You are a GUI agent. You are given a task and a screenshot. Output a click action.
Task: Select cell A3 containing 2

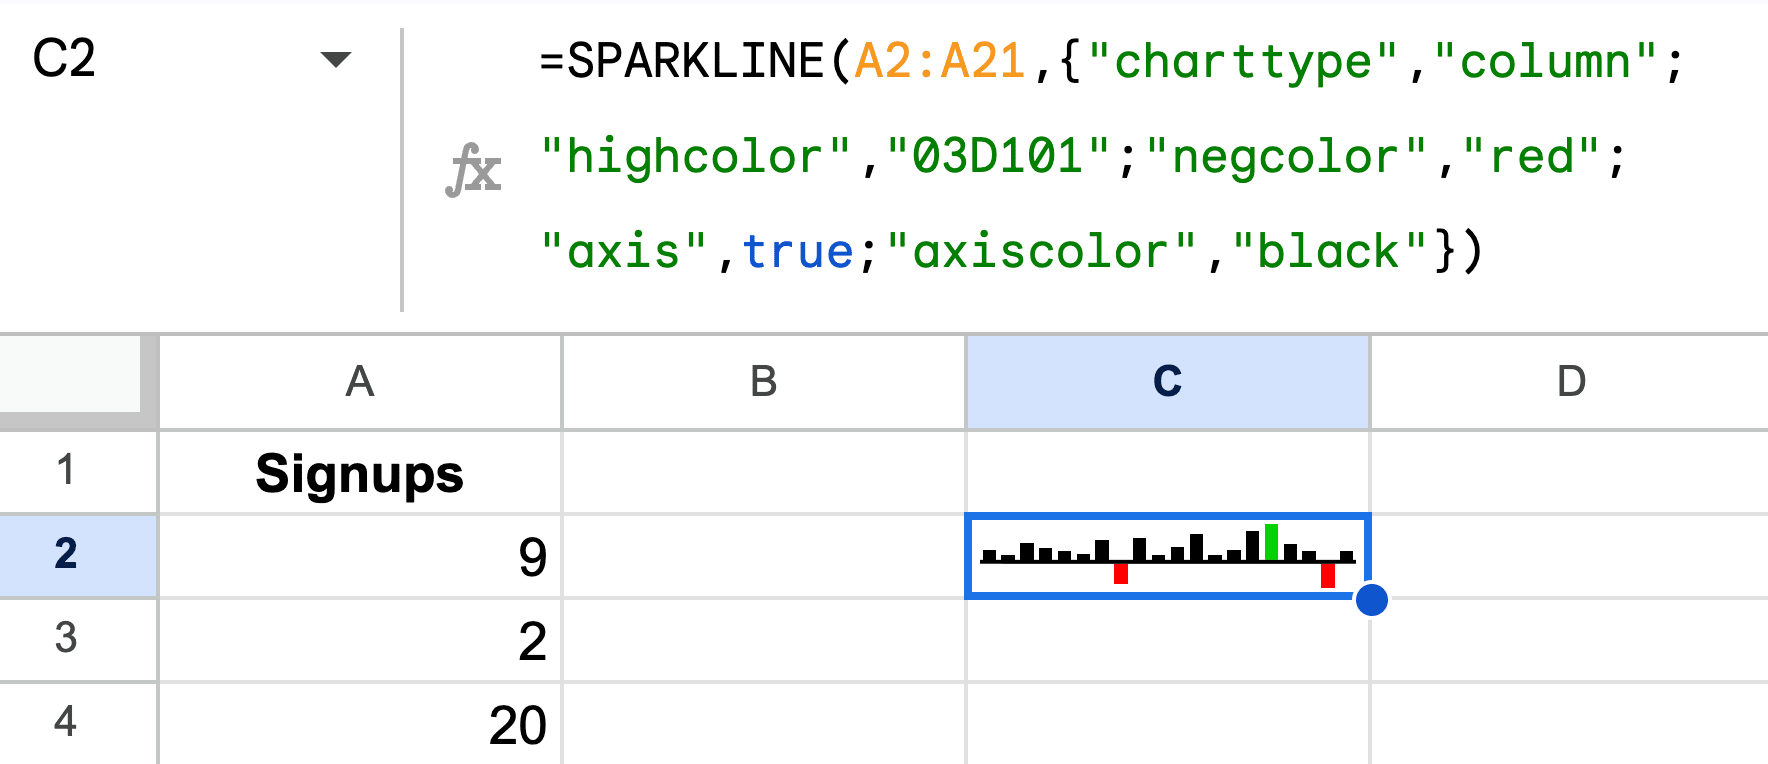[x=360, y=641]
